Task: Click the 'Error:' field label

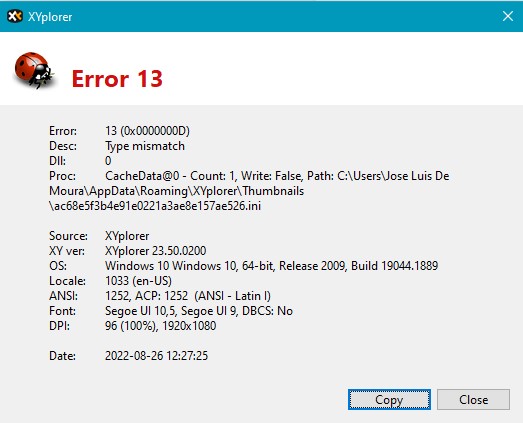Action: (x=63, y=131)
